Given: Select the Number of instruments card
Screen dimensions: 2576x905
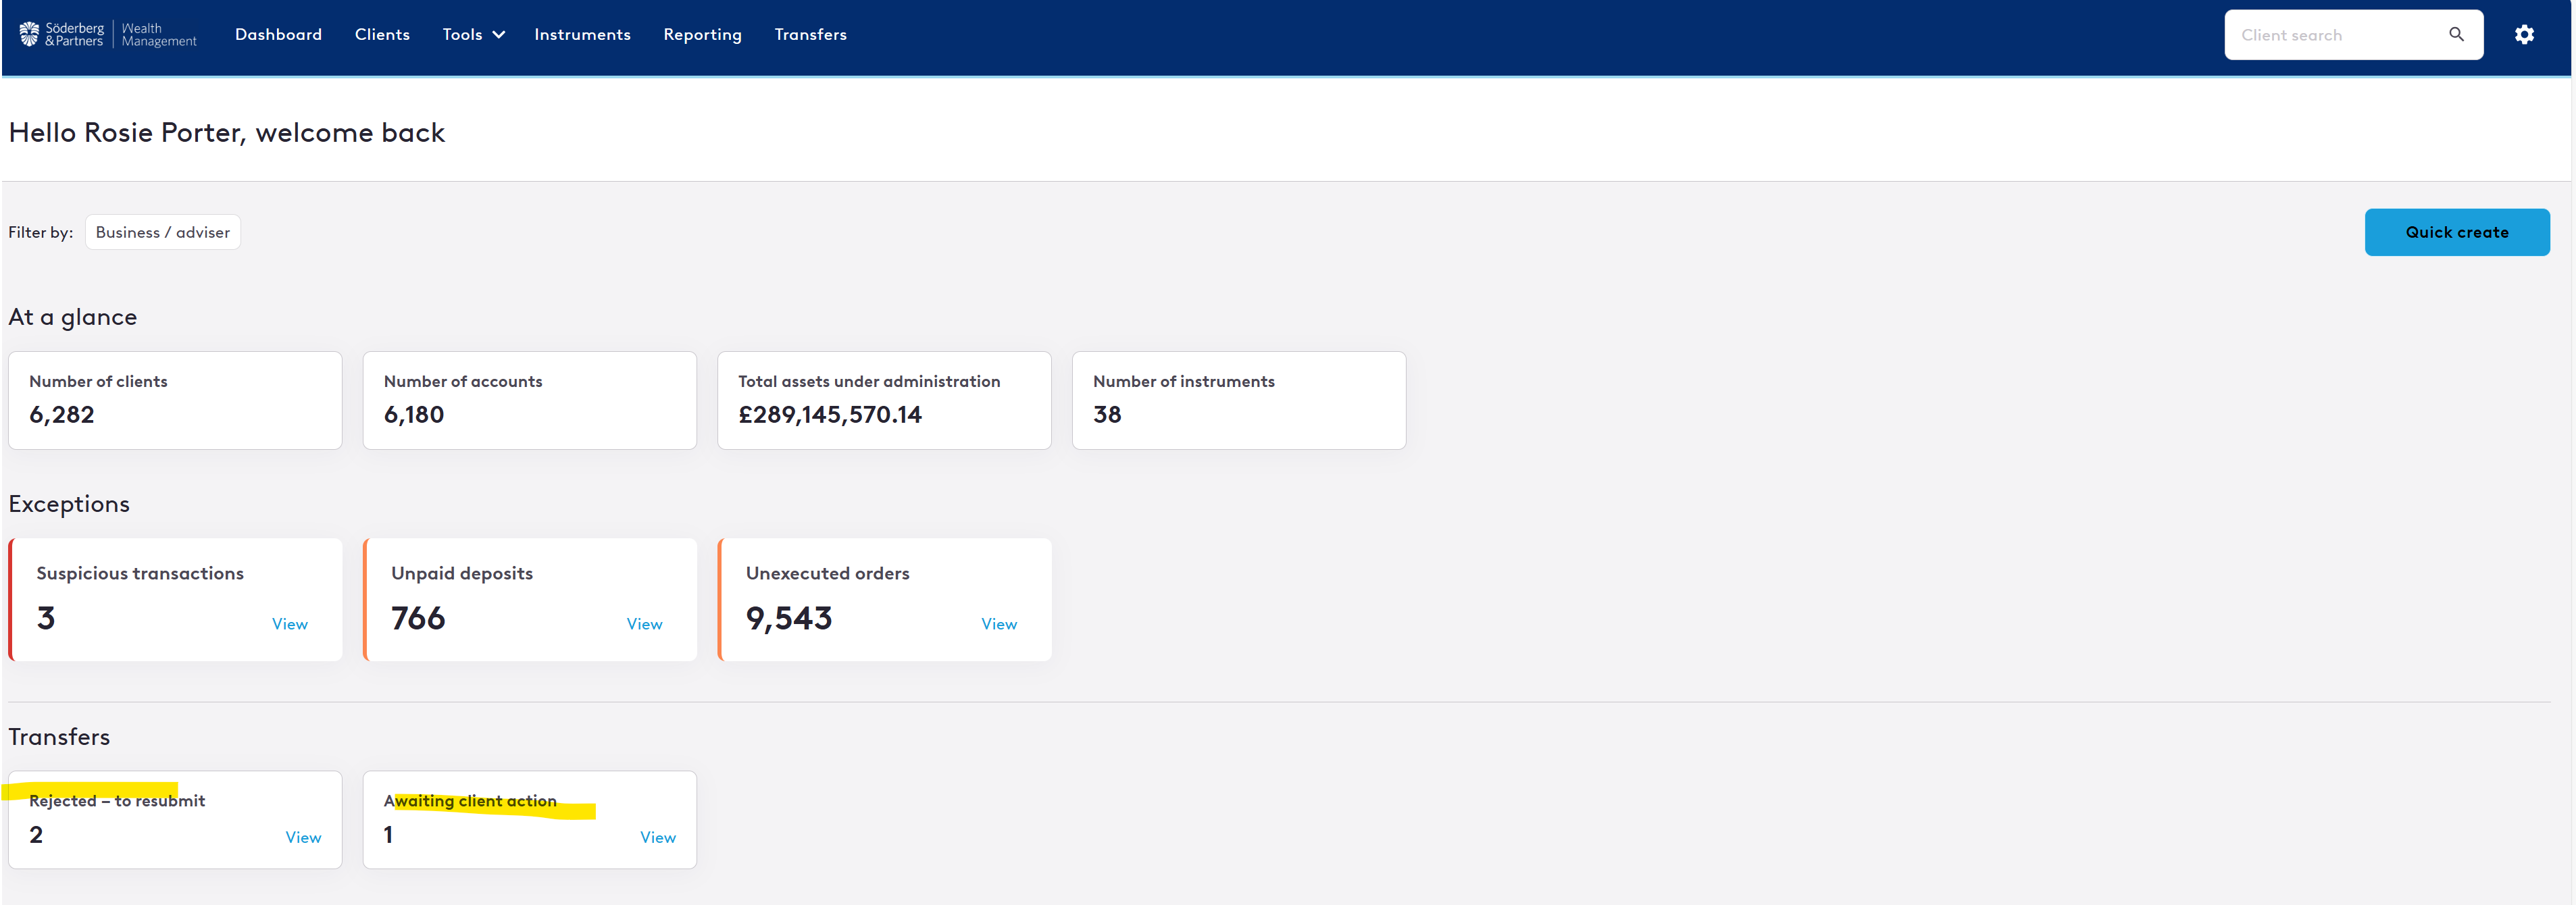Looking at the screenshot, I should click(1238, 400).
